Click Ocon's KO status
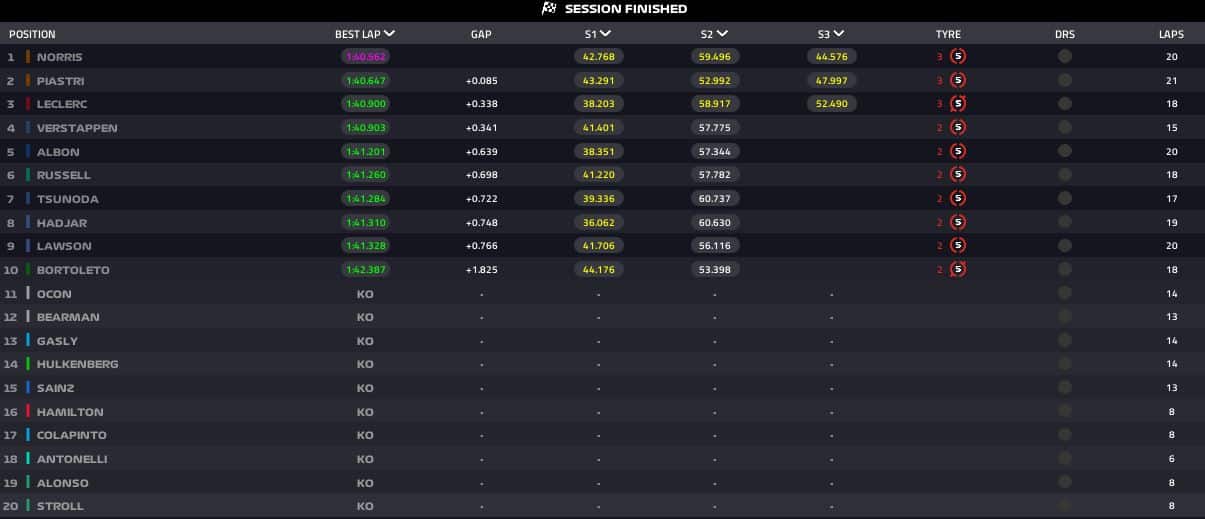Image resolution: width=1205 pixels, height=519 pixels. coord(365,294)
